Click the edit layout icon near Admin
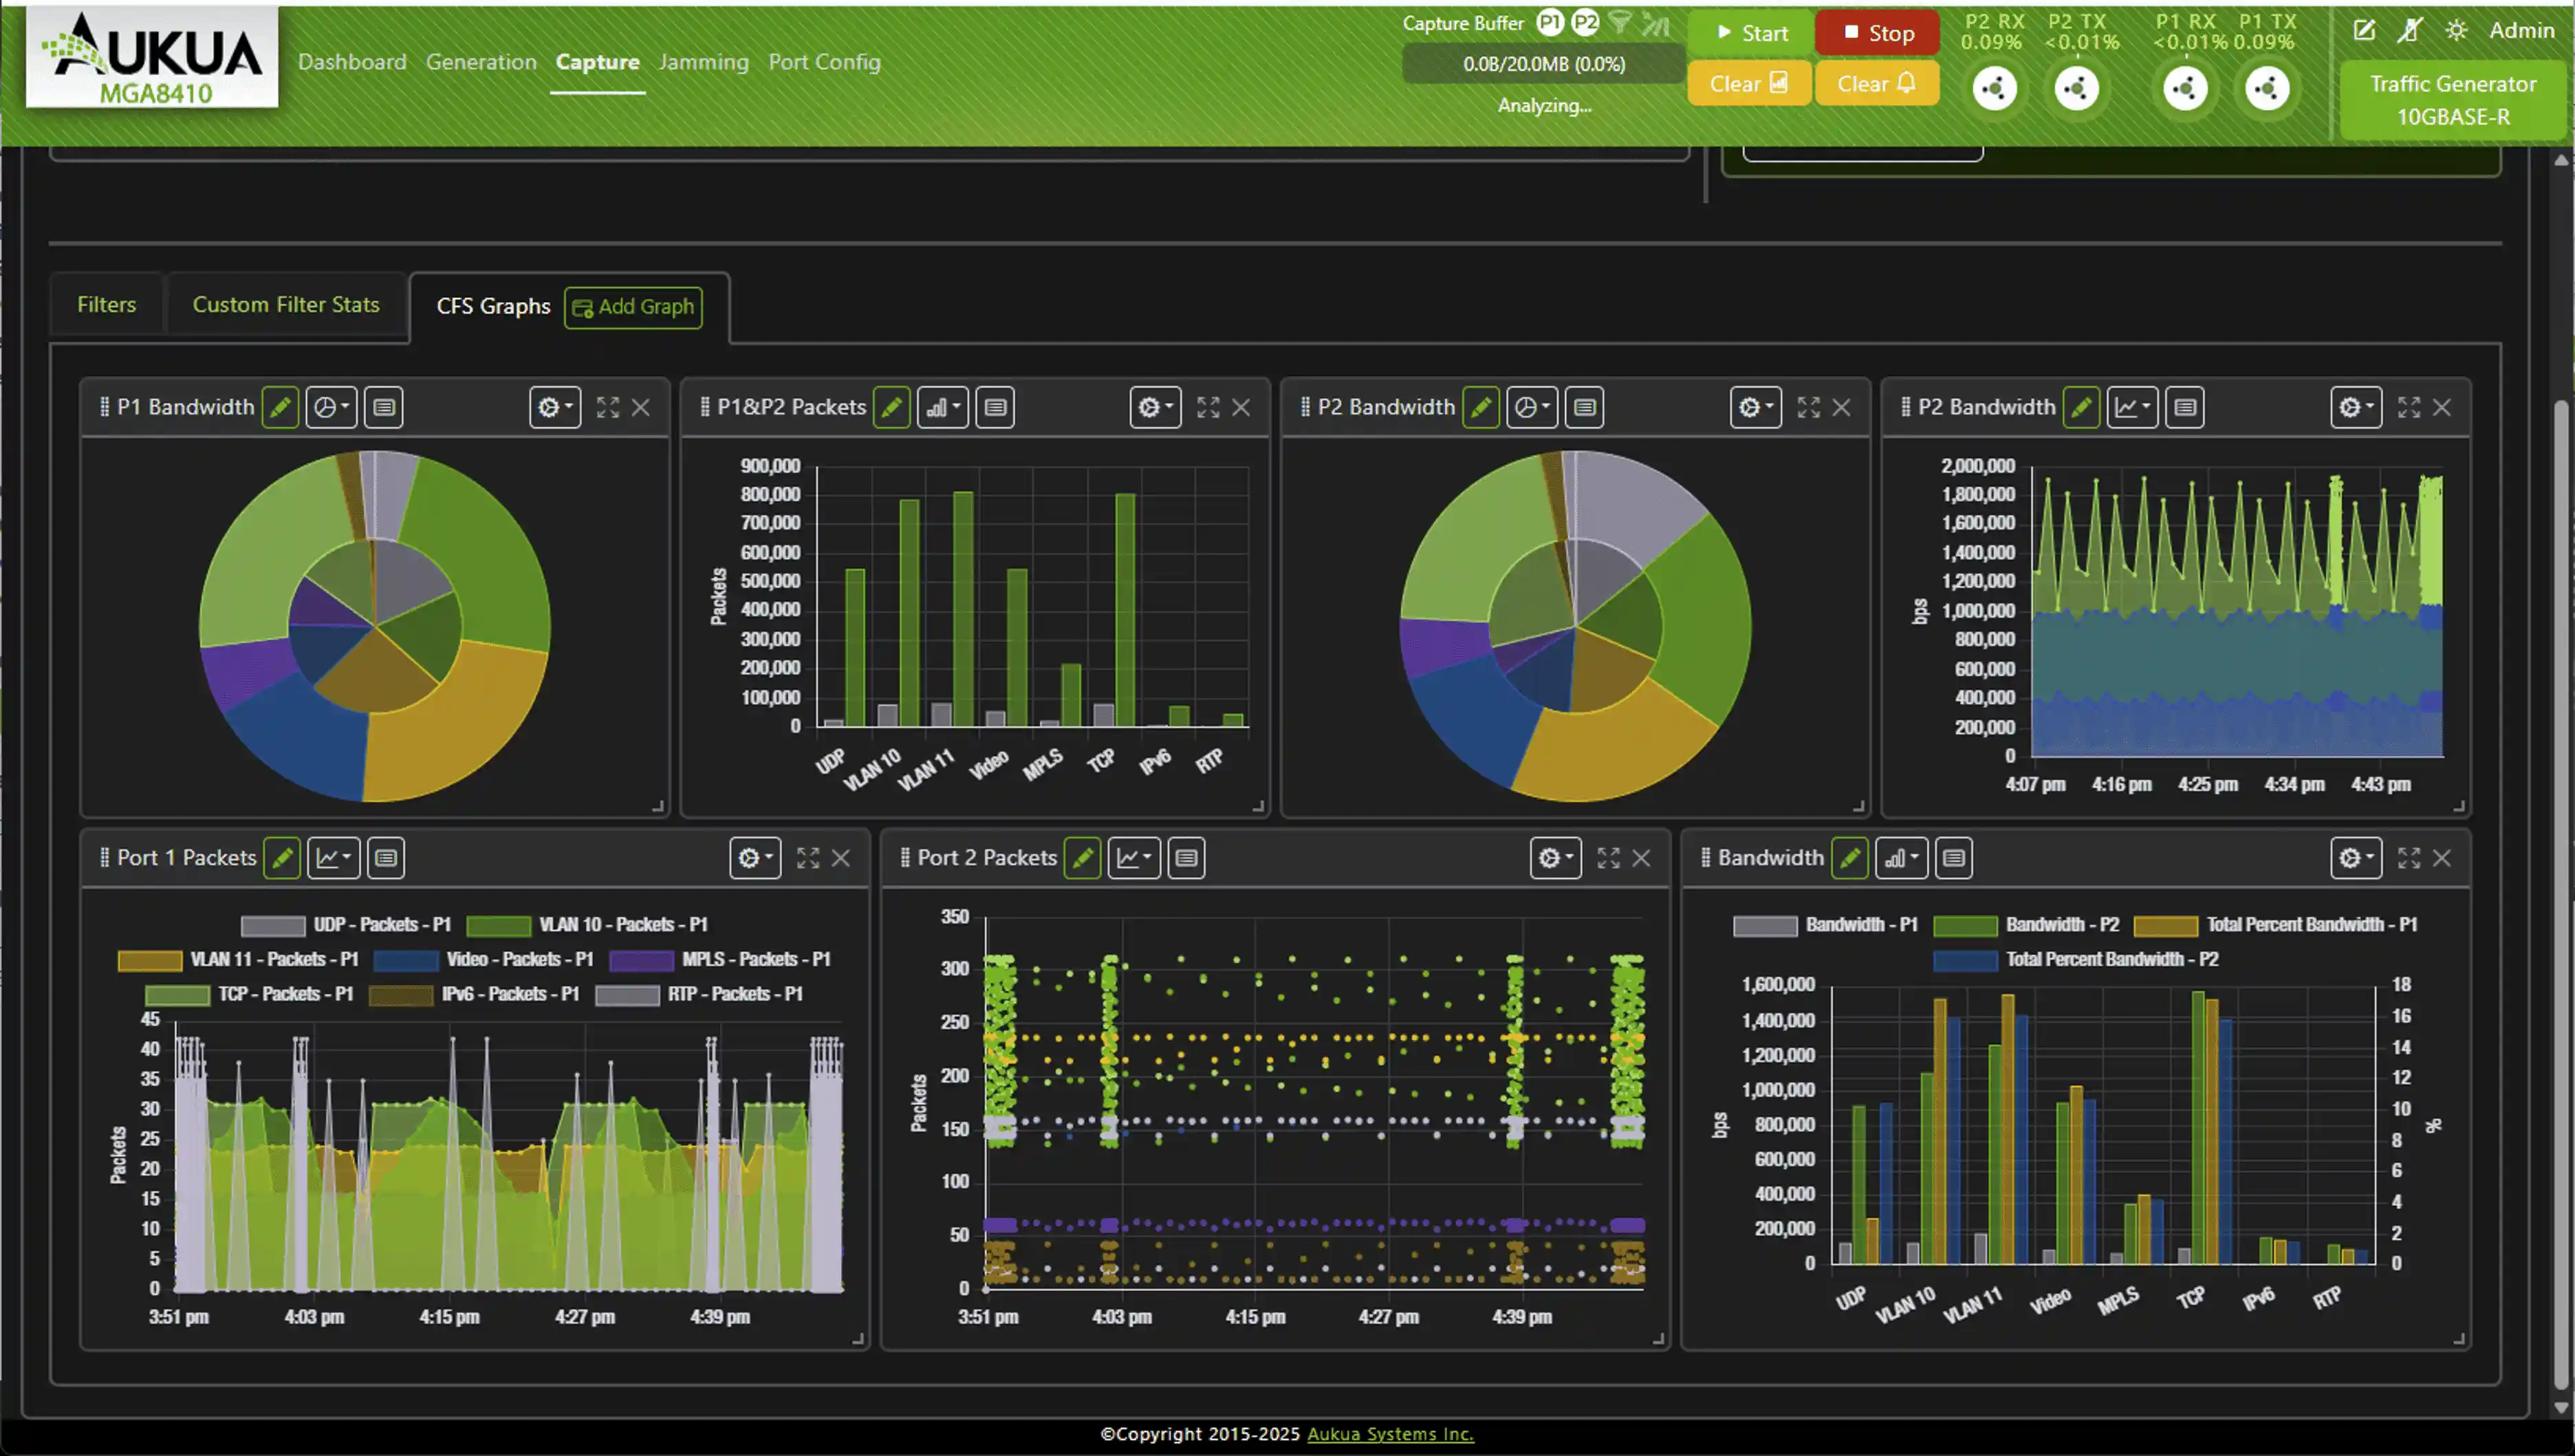The width and height of the screenshot is (2575, 1456). point(2364,30)
